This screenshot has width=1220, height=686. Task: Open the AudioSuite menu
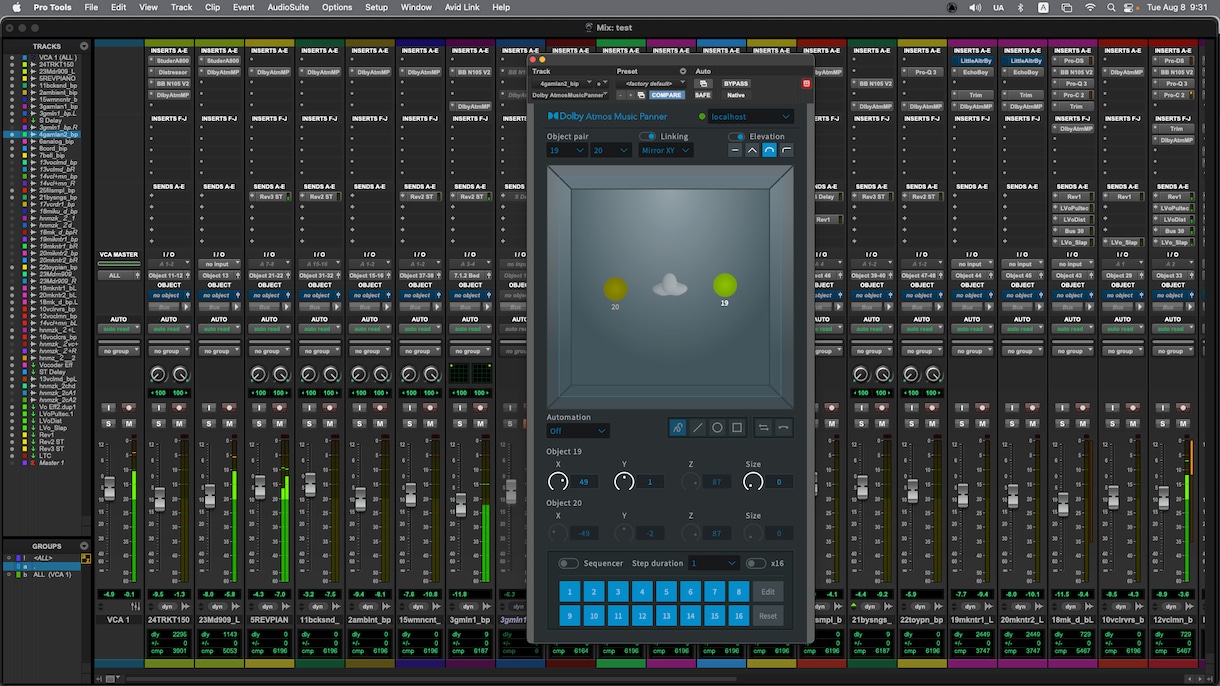tap(288, 7)
